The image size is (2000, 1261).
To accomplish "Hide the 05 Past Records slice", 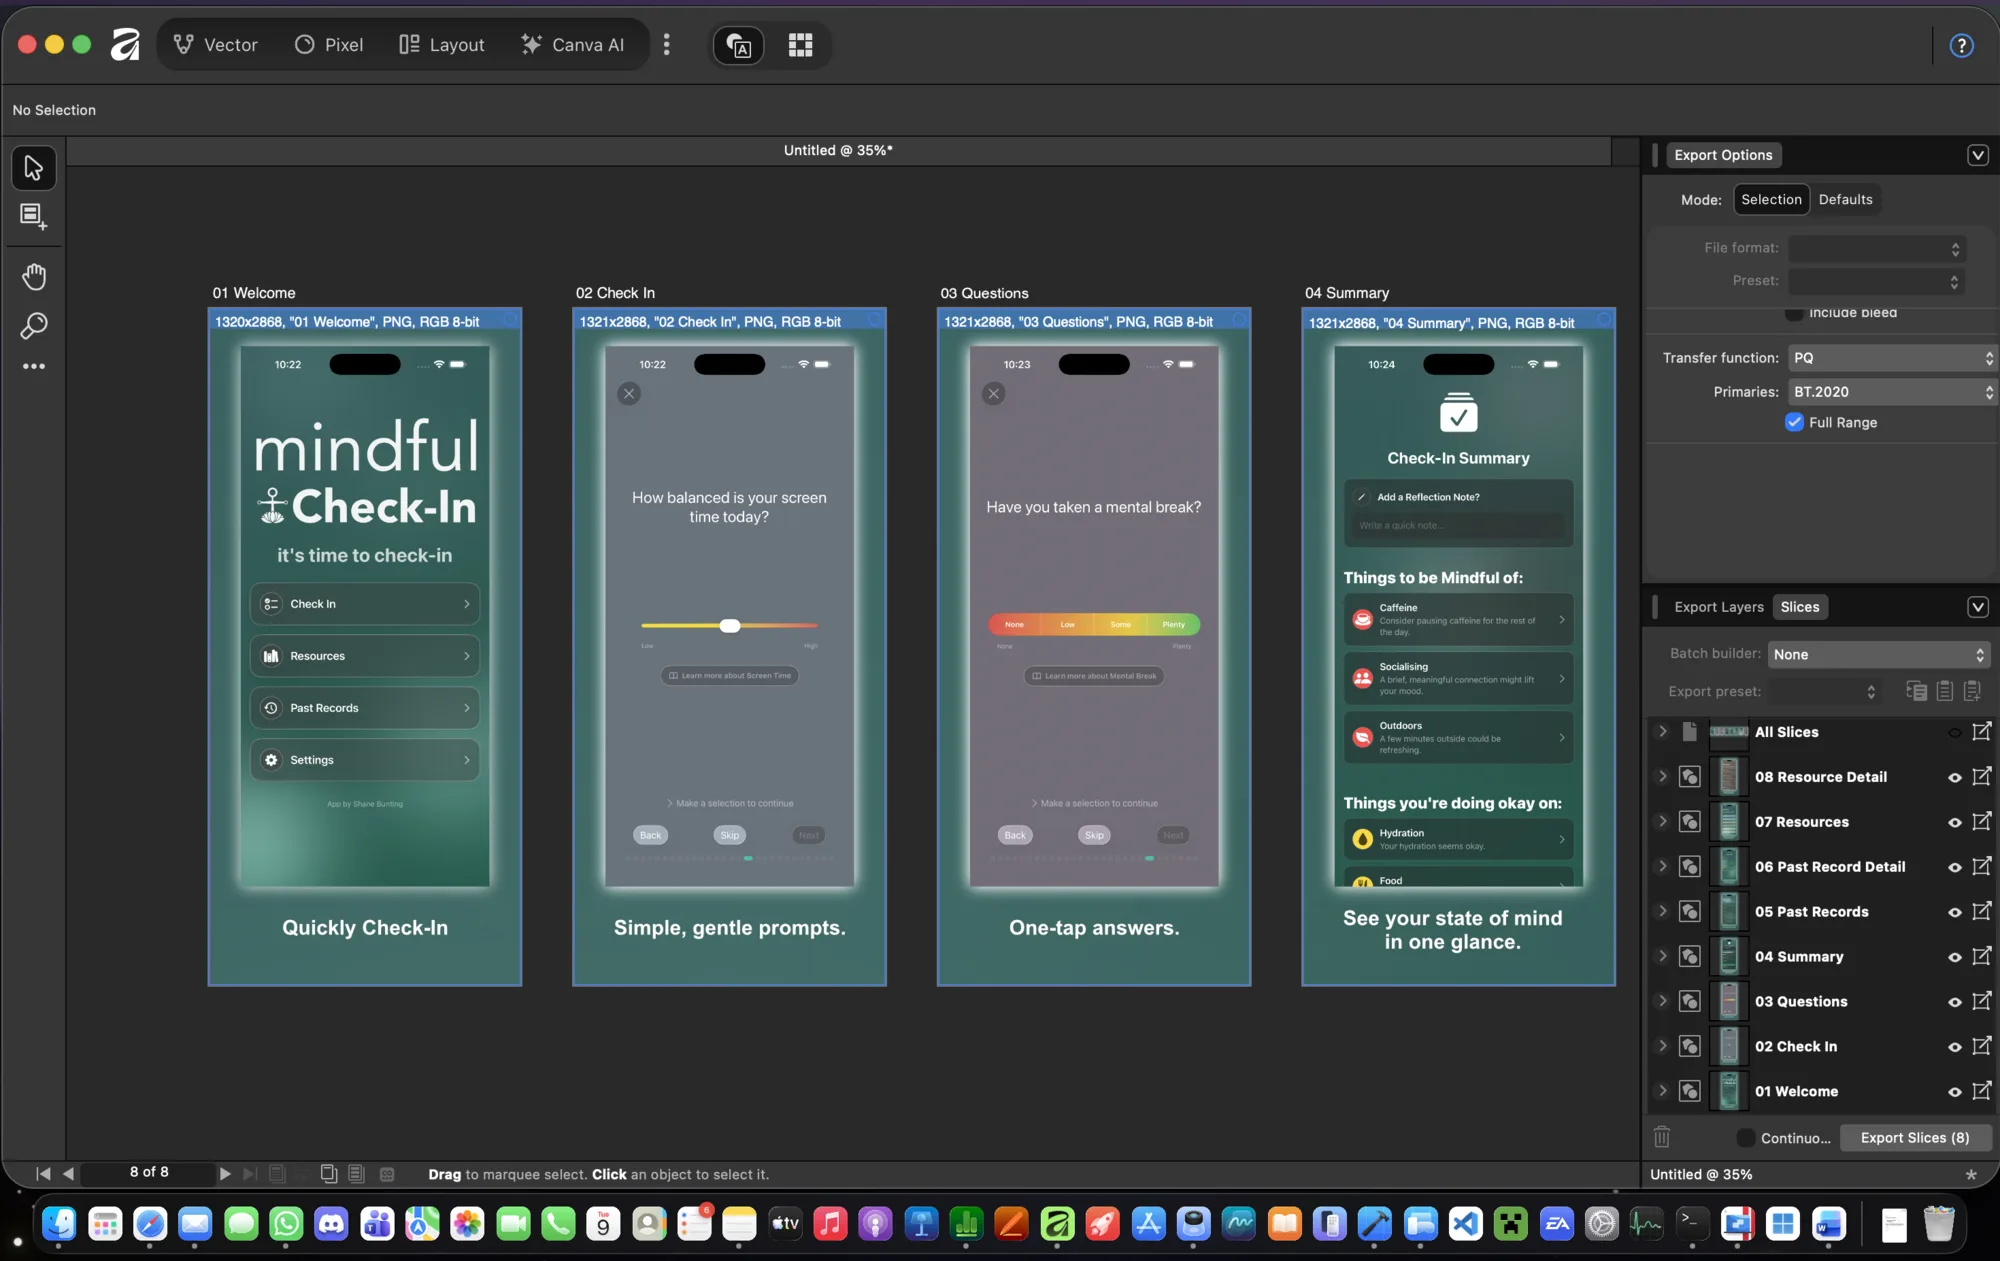I will (1954, 912).
